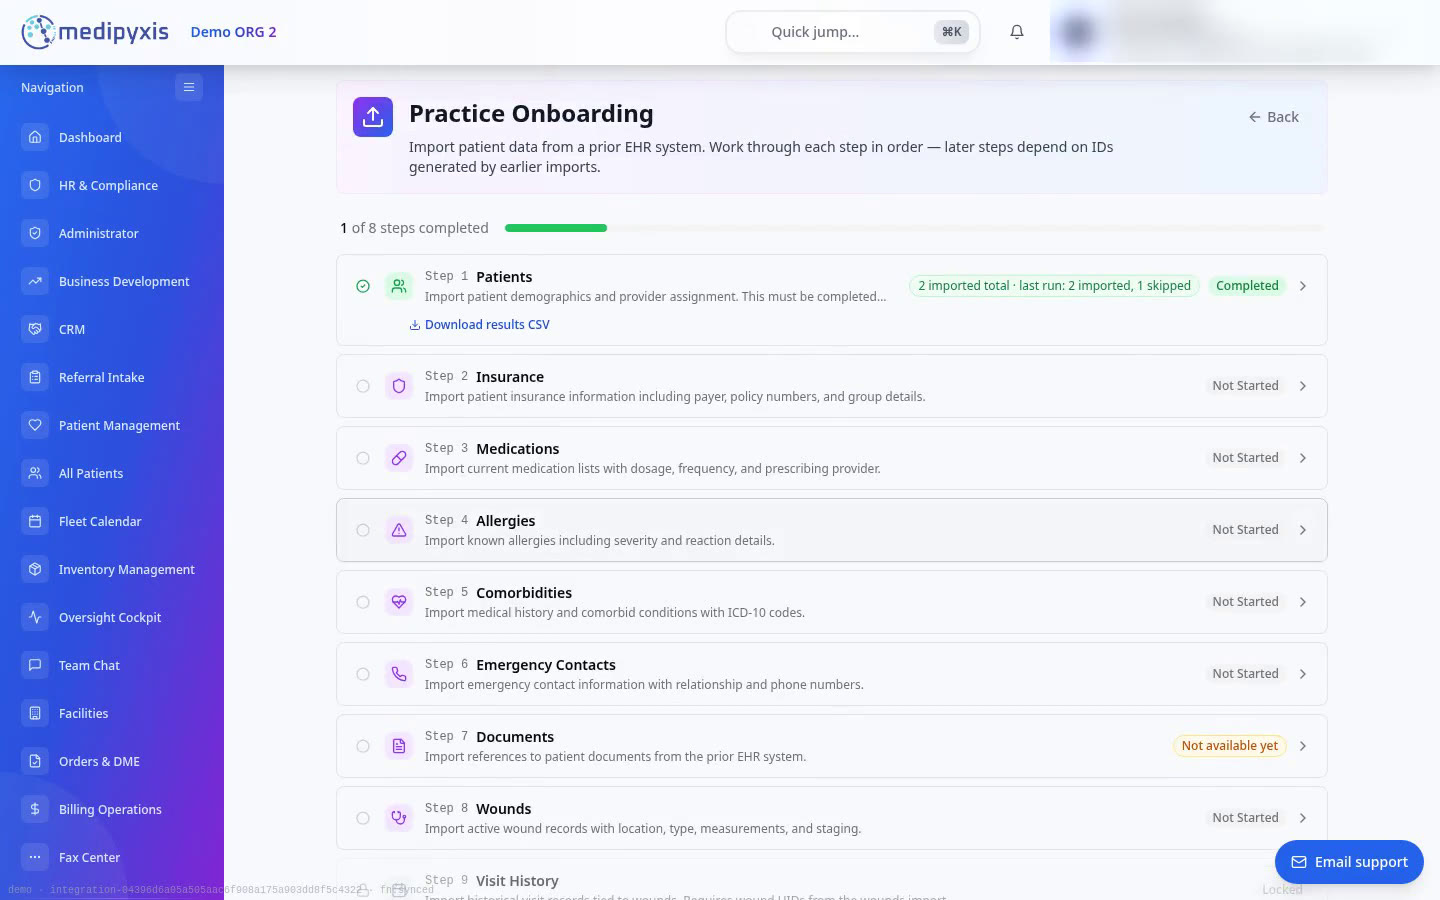Open Referral Intake in the navigation
This screenshot has width=1440, height=900.
tap(112, 377)
